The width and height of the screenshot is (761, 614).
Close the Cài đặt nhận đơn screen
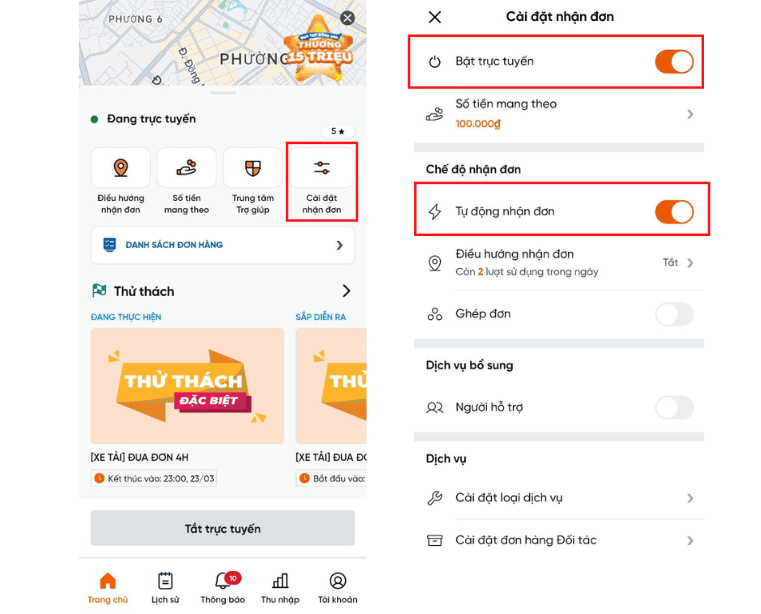pyautogui.click(x=435, y=17)
